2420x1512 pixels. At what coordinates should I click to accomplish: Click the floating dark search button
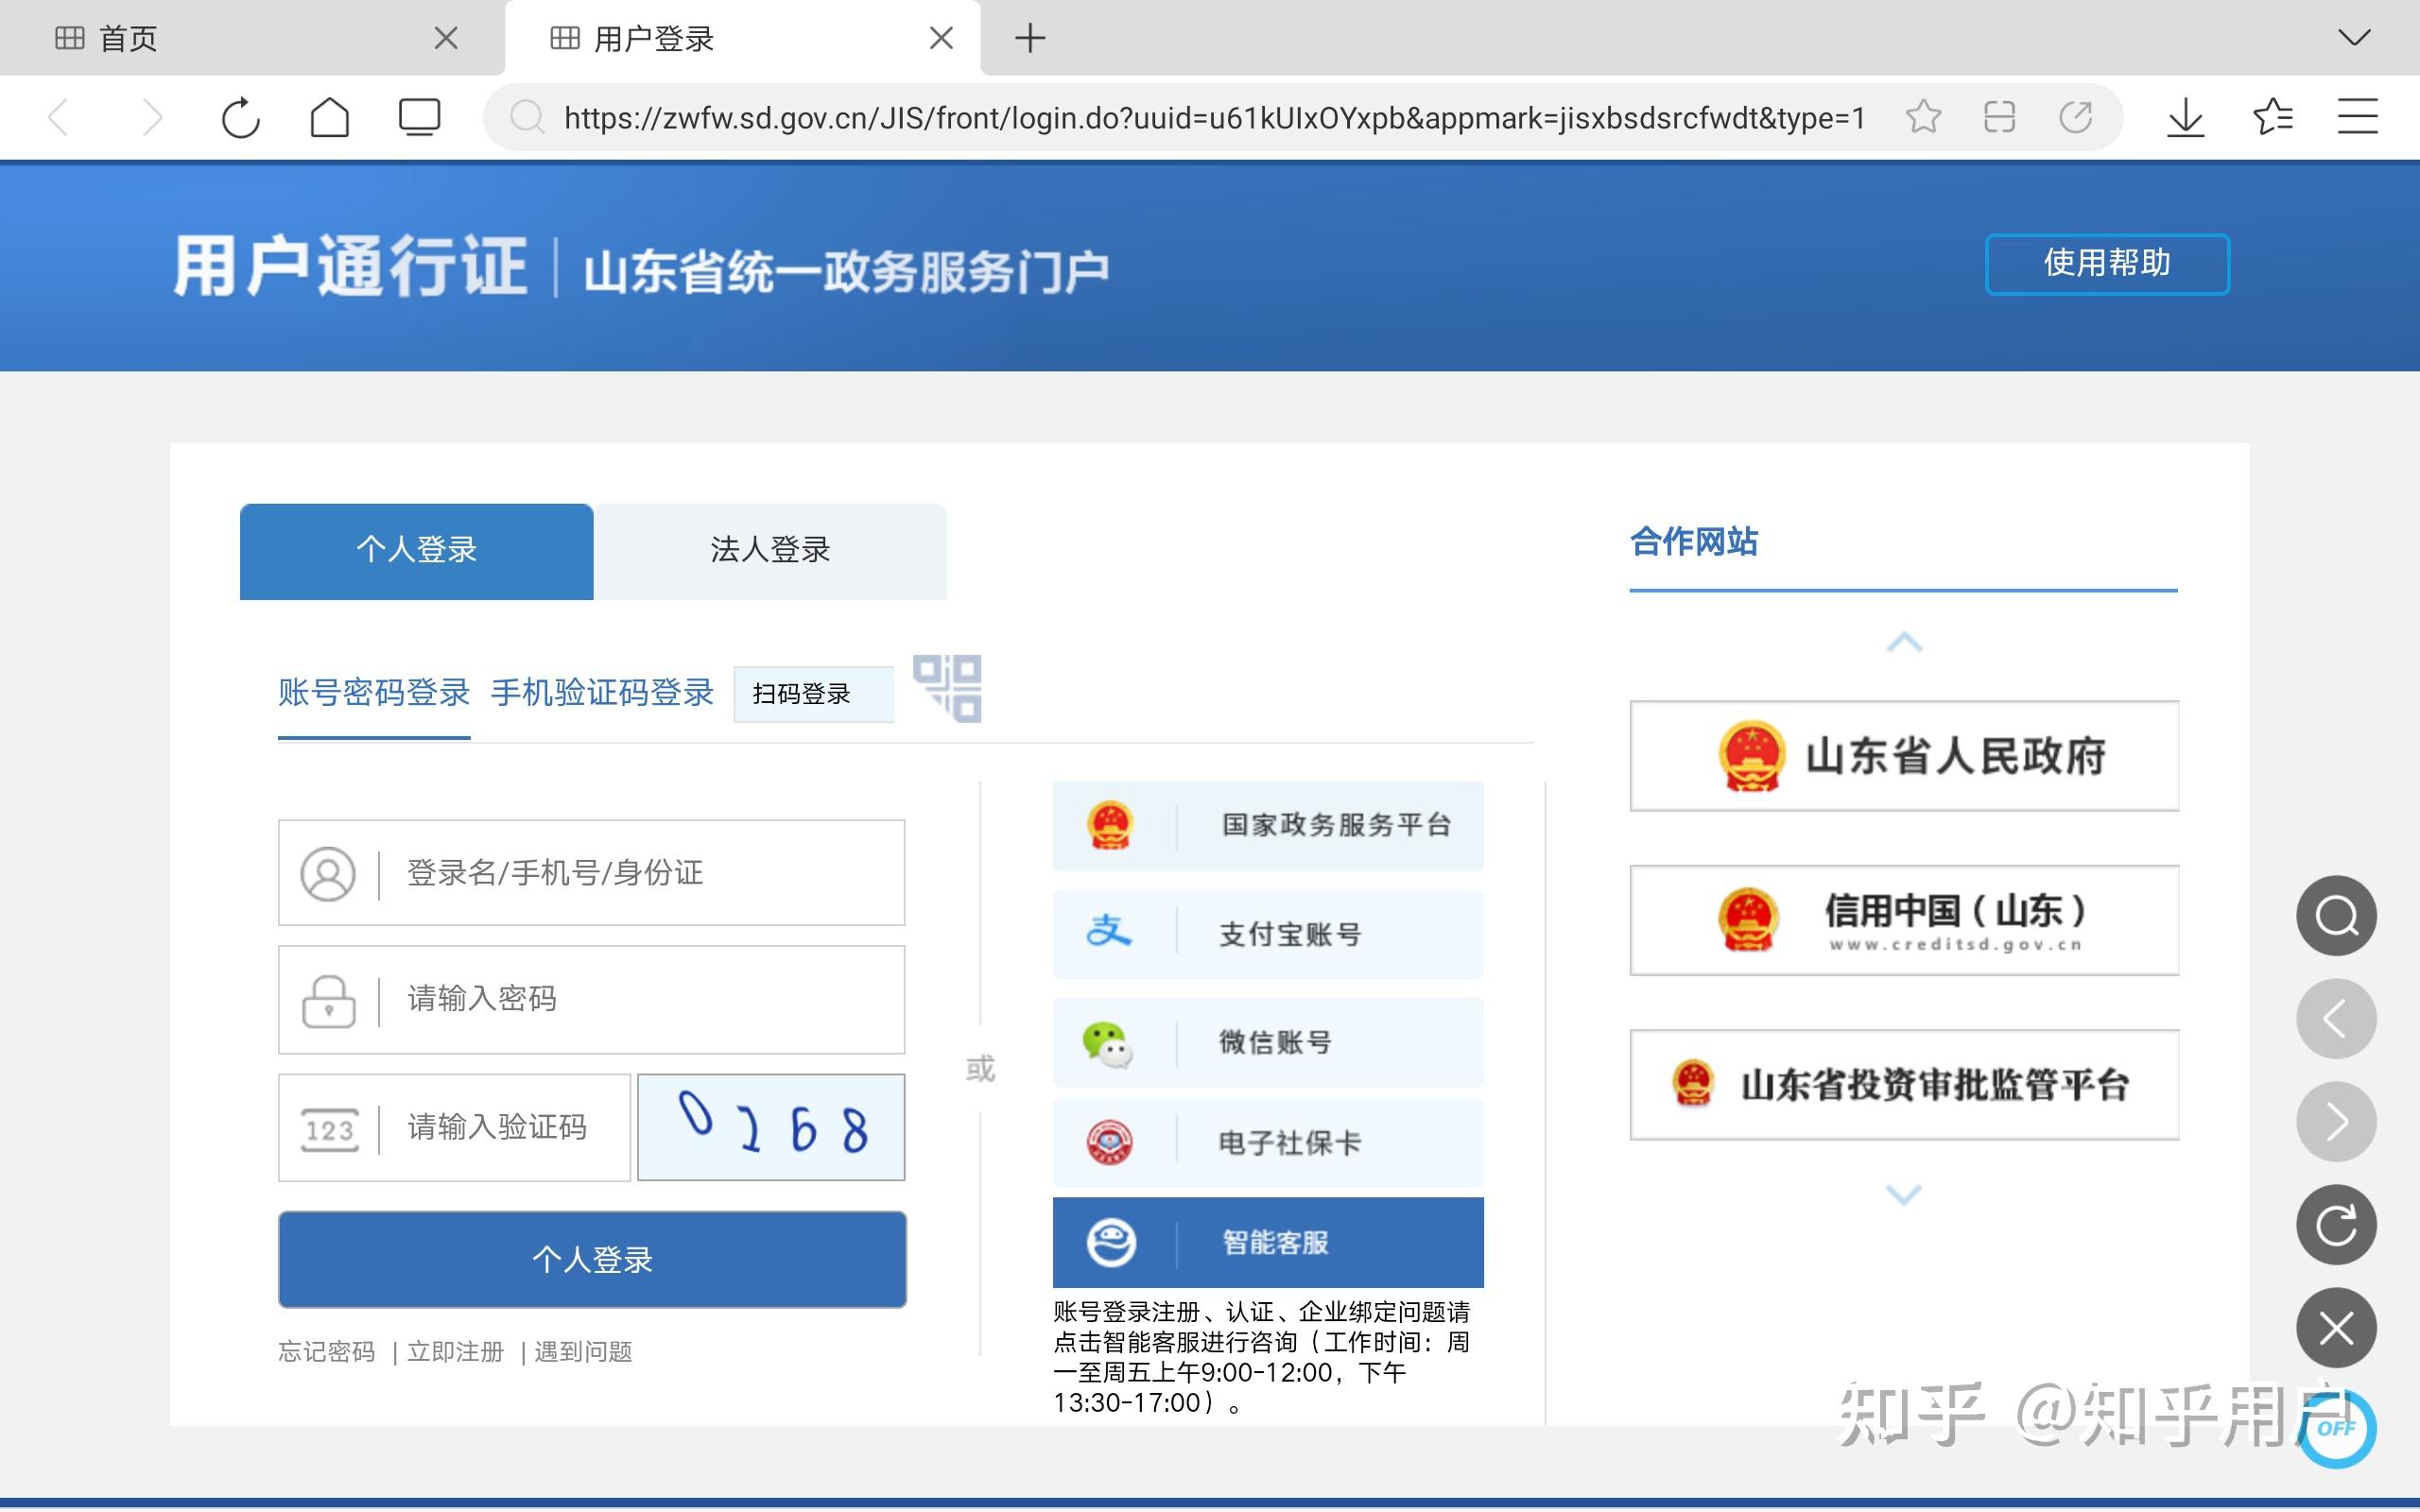[x=2336, y=916]
